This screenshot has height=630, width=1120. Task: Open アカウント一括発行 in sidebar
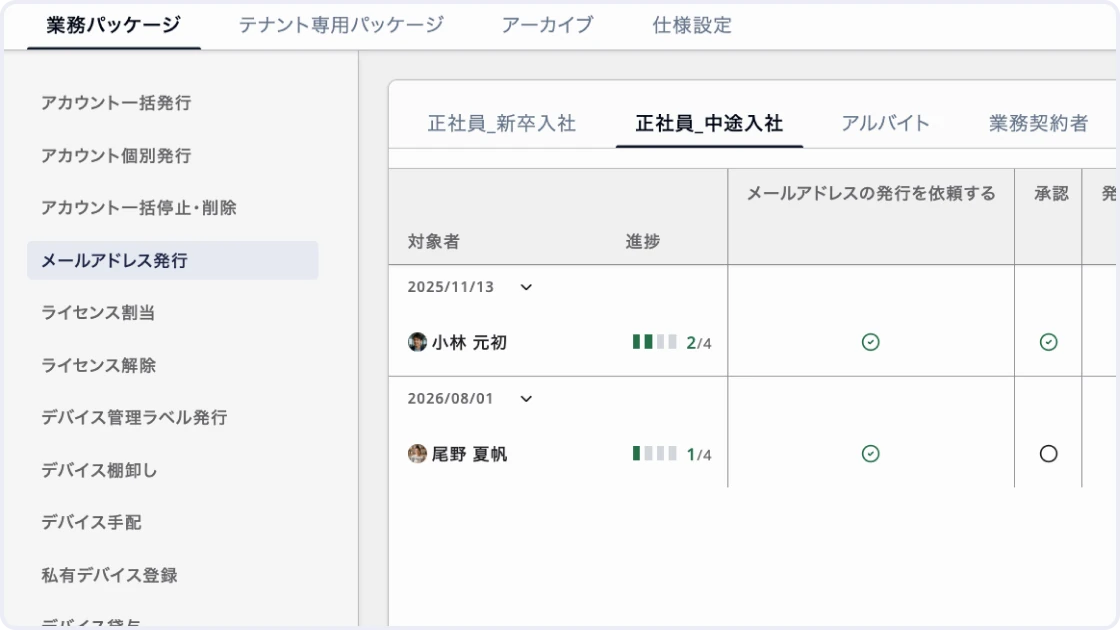click(x=116, y=103)
